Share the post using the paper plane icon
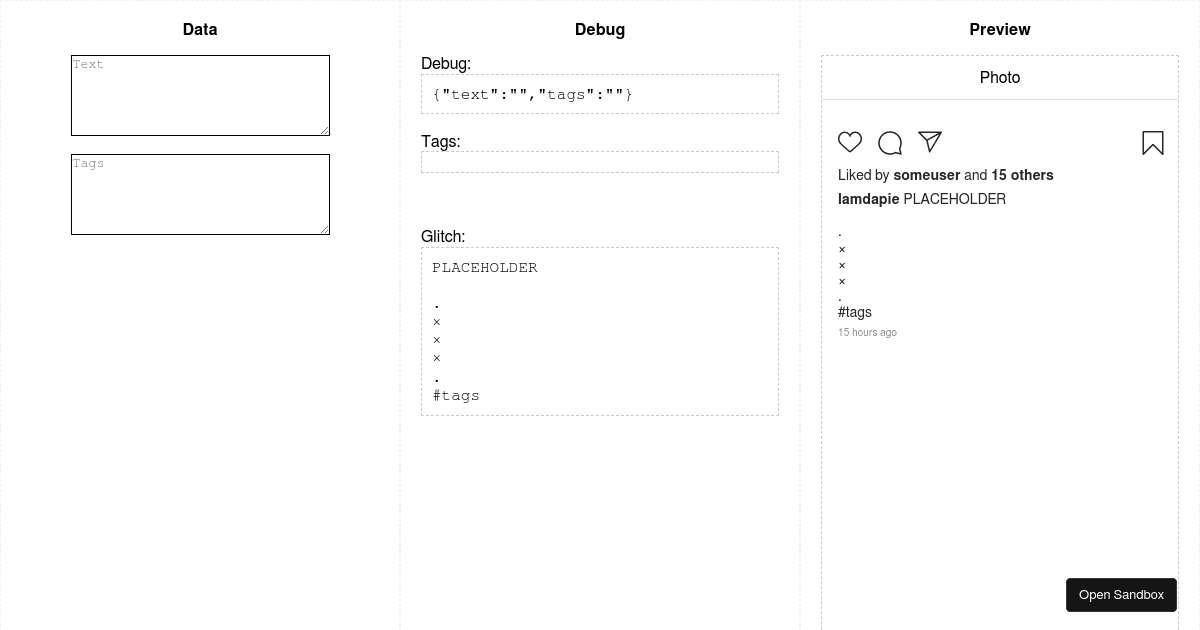1200x630 pixels. click(930, 142)
